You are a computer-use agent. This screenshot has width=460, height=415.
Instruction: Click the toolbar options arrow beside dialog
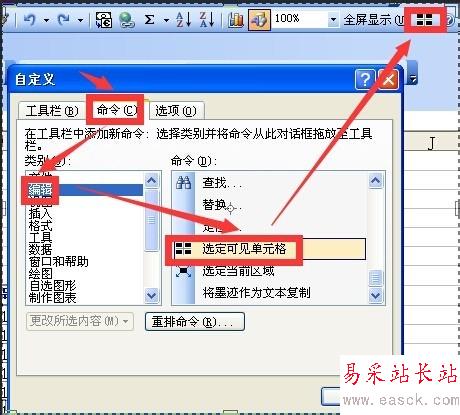pyautogui.click(x=413, y=79)
